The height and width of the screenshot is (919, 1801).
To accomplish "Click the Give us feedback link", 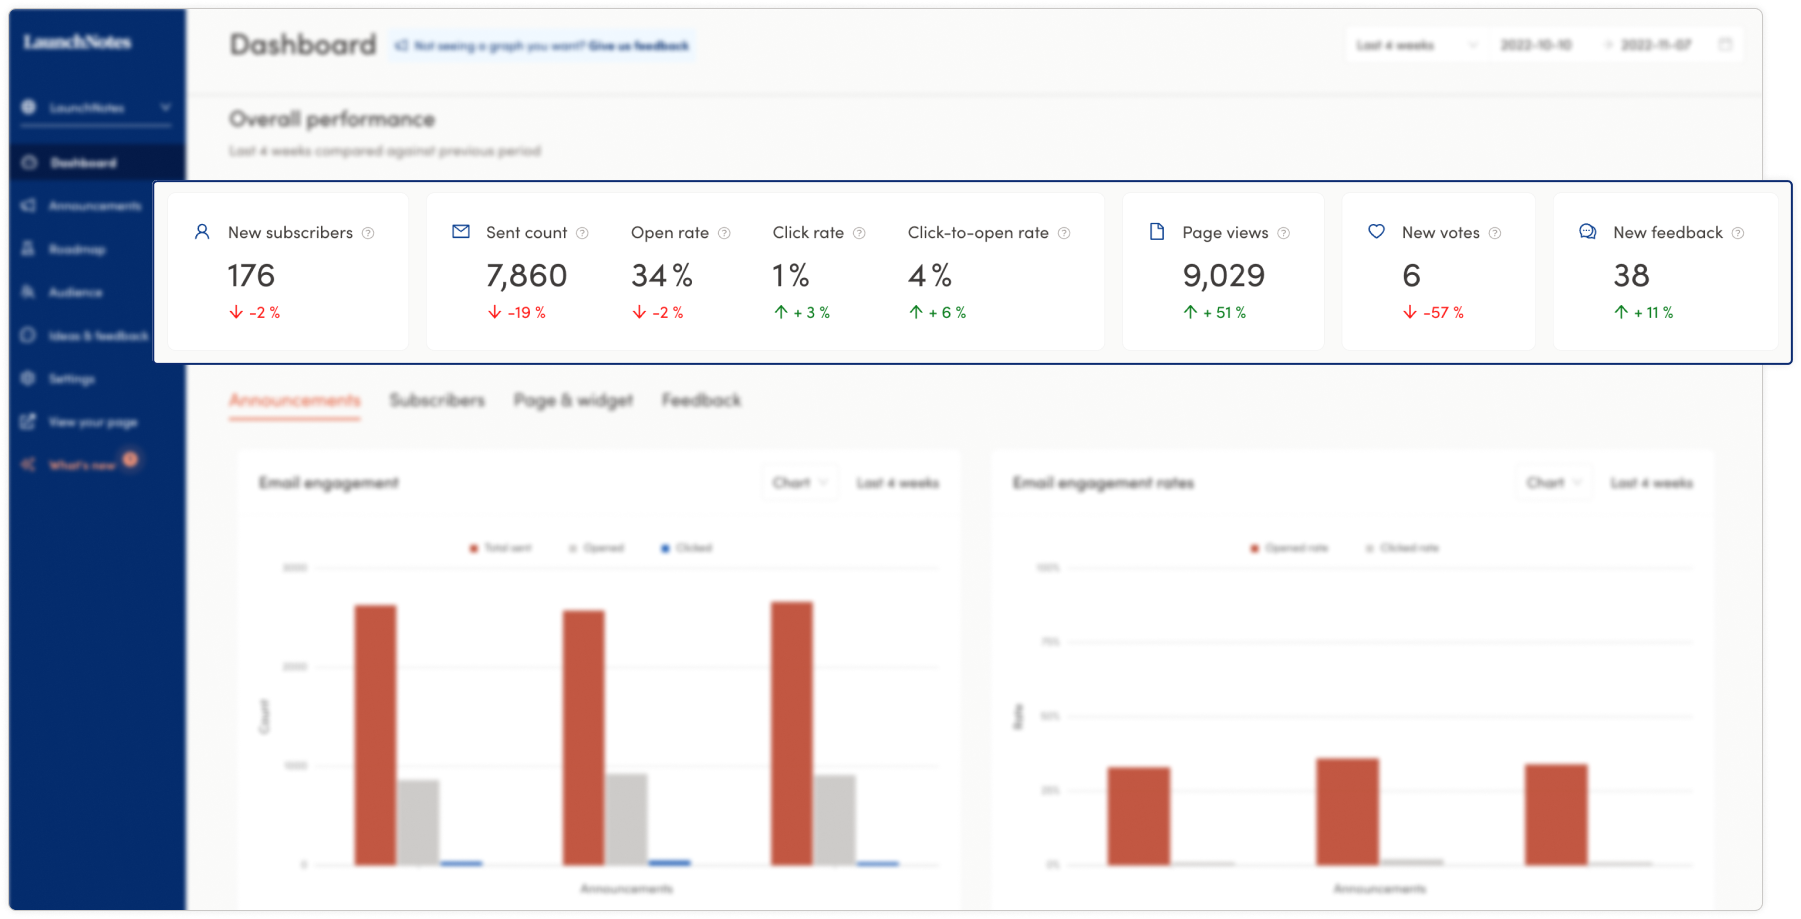I will coord(638,46).
